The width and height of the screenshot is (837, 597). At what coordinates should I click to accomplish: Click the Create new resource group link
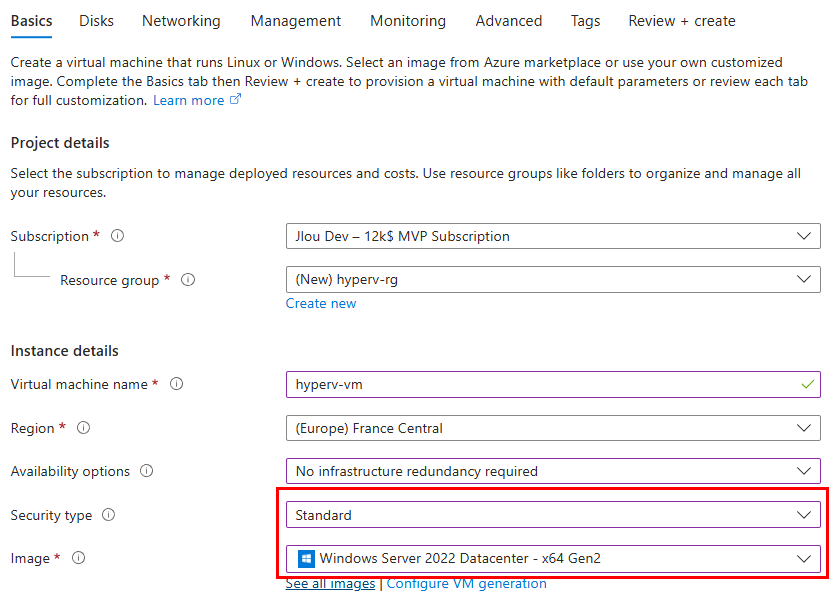click(321, 303)
